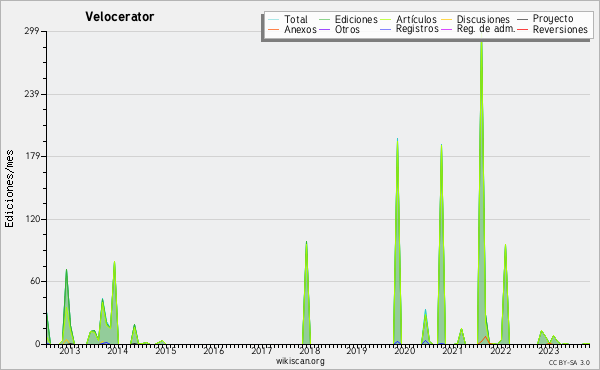Click the 2019 x-axis label

click(x=357, y=351)
